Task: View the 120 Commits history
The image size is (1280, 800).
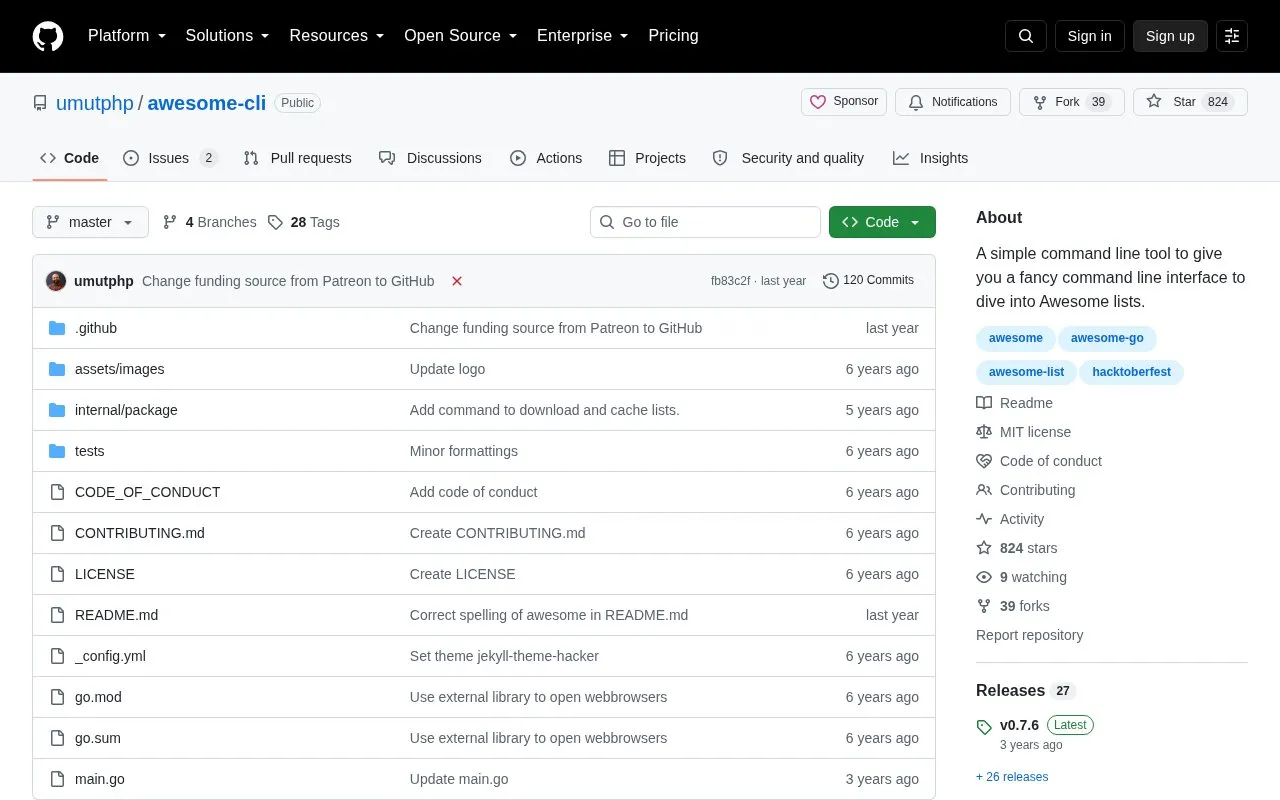Action: [x=868, y=281]
